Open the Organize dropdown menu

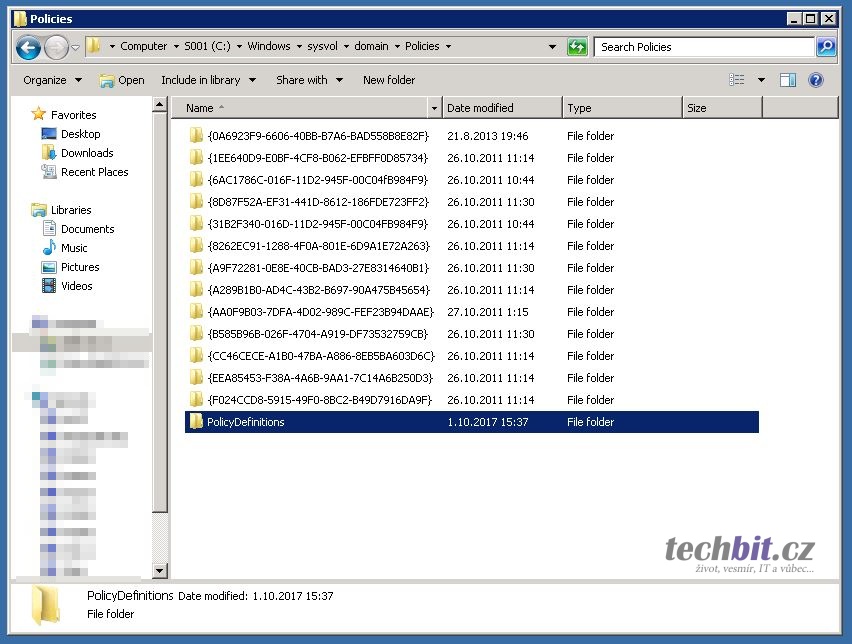(52, 80)
